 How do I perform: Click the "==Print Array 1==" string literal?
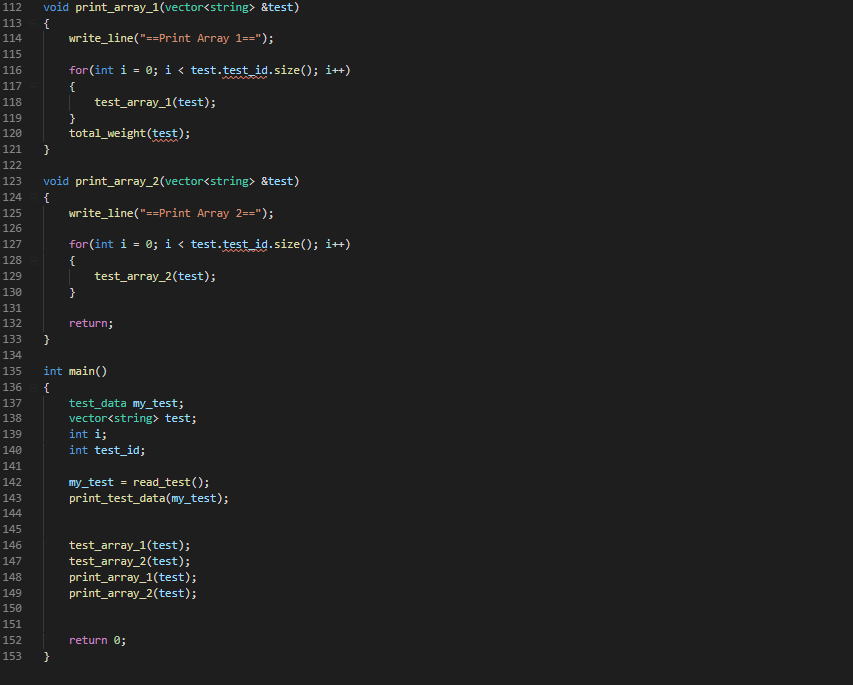tap(201, 38)
